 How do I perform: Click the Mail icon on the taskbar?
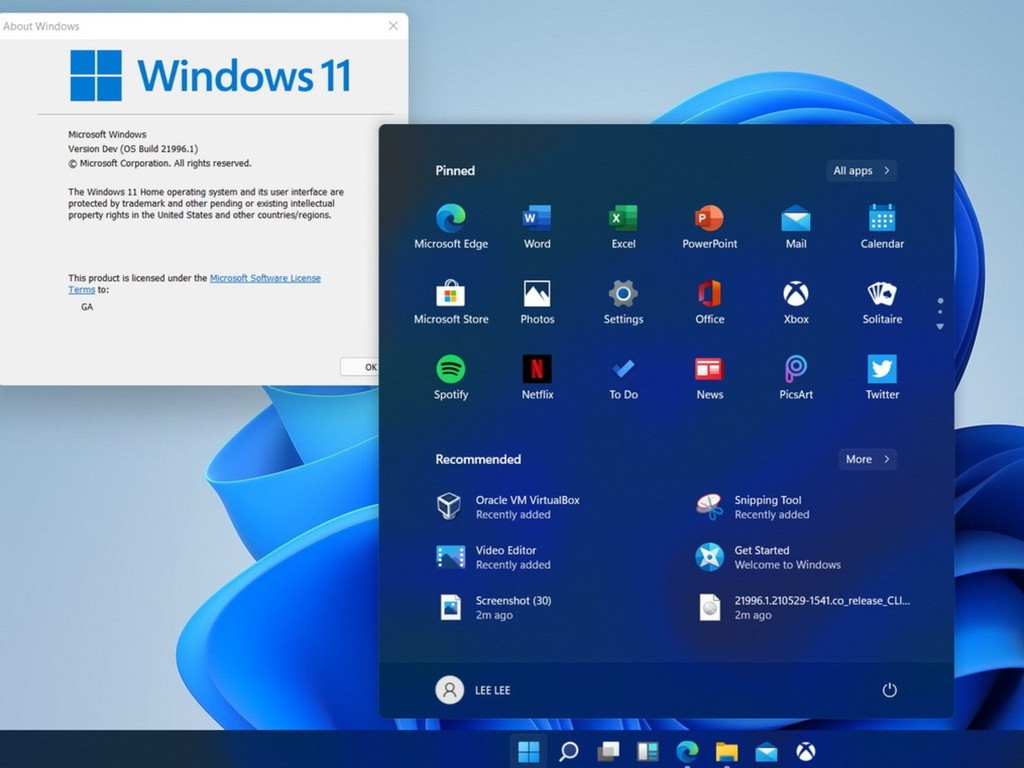tap(766, 752)
